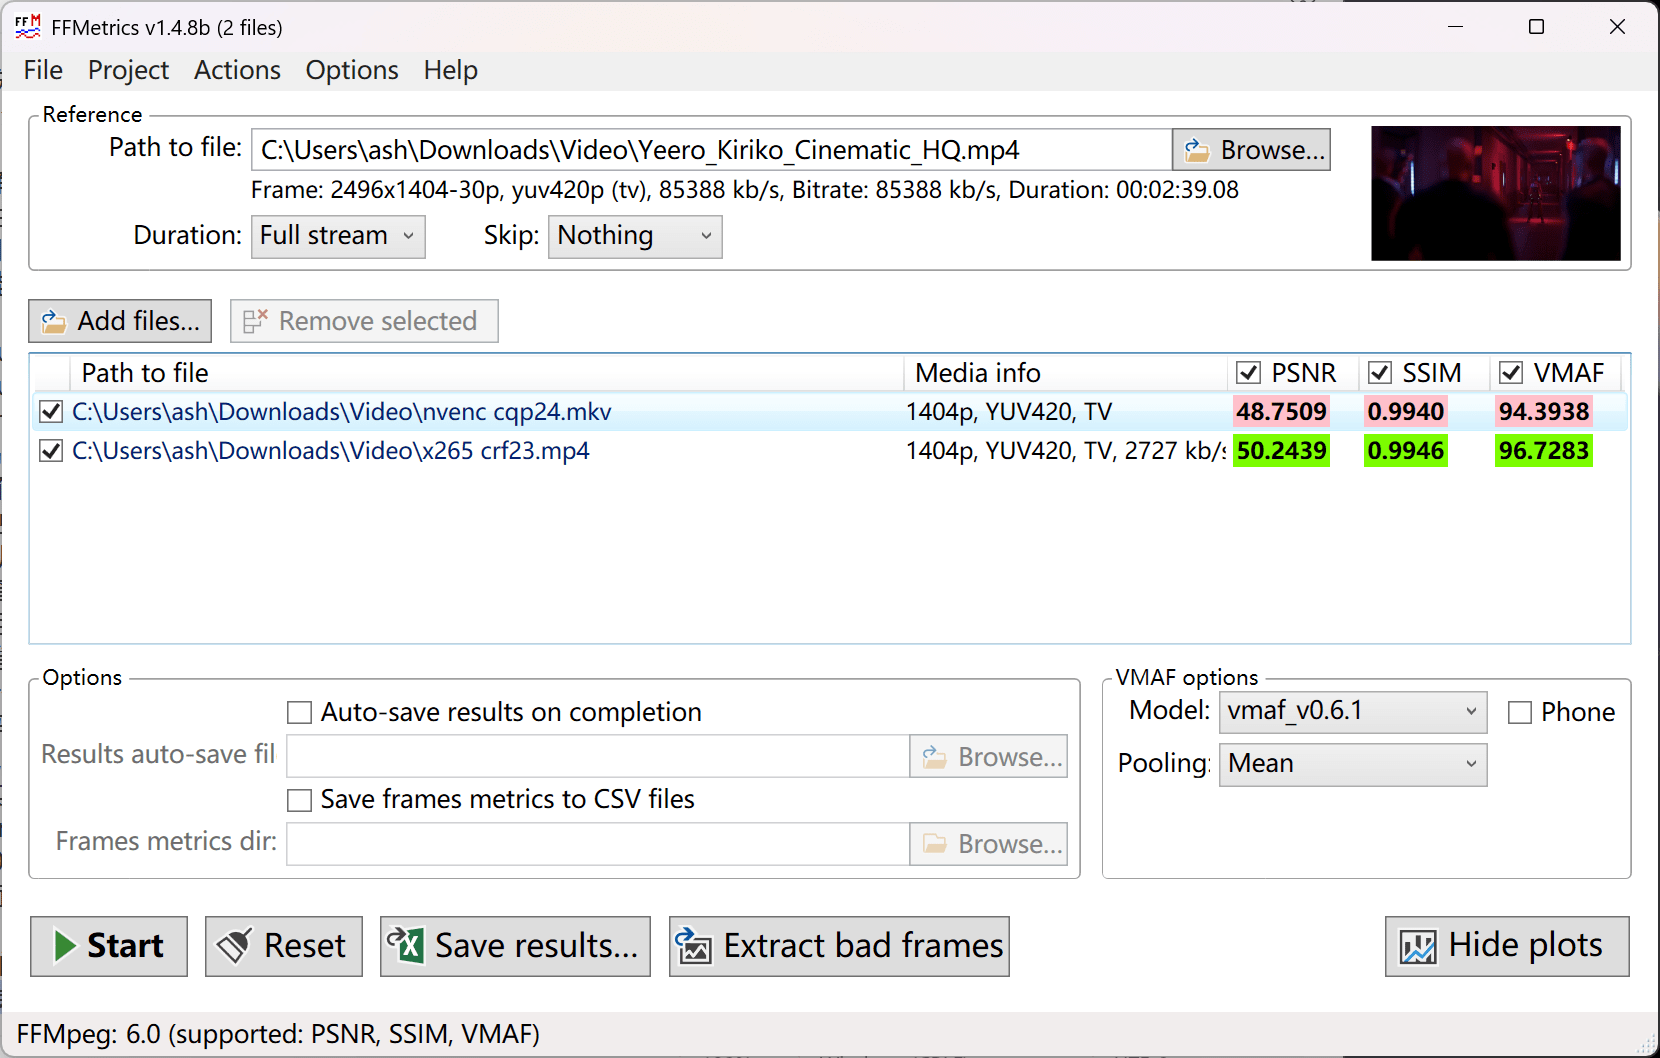Click the brush icon on Reset button
The height and width of the screenshot is (1058, 1660).
click(235, 946)
